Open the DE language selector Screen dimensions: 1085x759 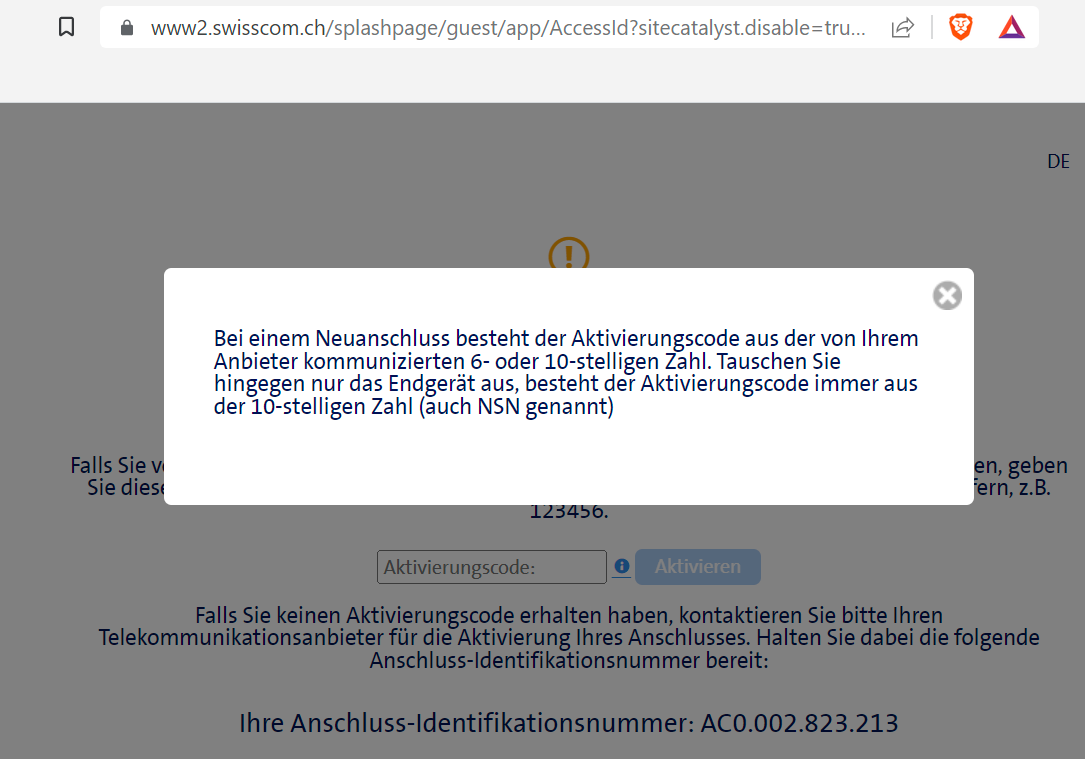point(1058,162)
